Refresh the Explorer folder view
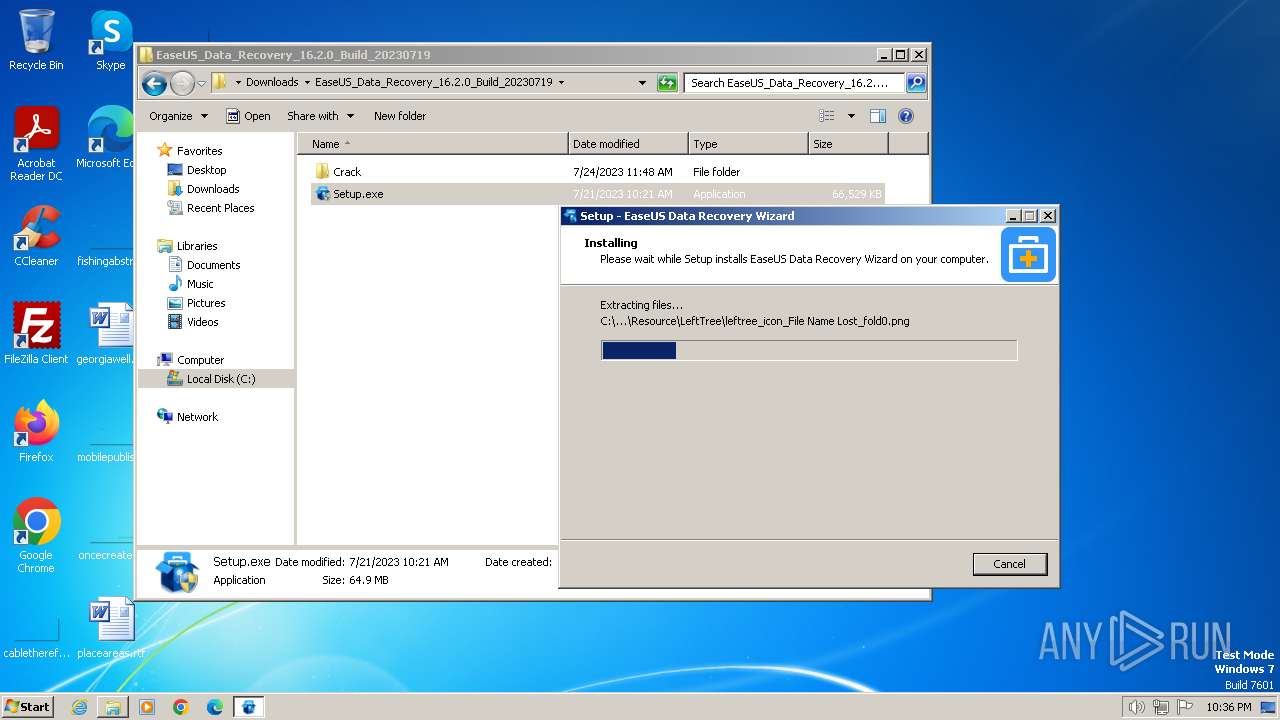 pyautogui.click(x=667, y=83)
